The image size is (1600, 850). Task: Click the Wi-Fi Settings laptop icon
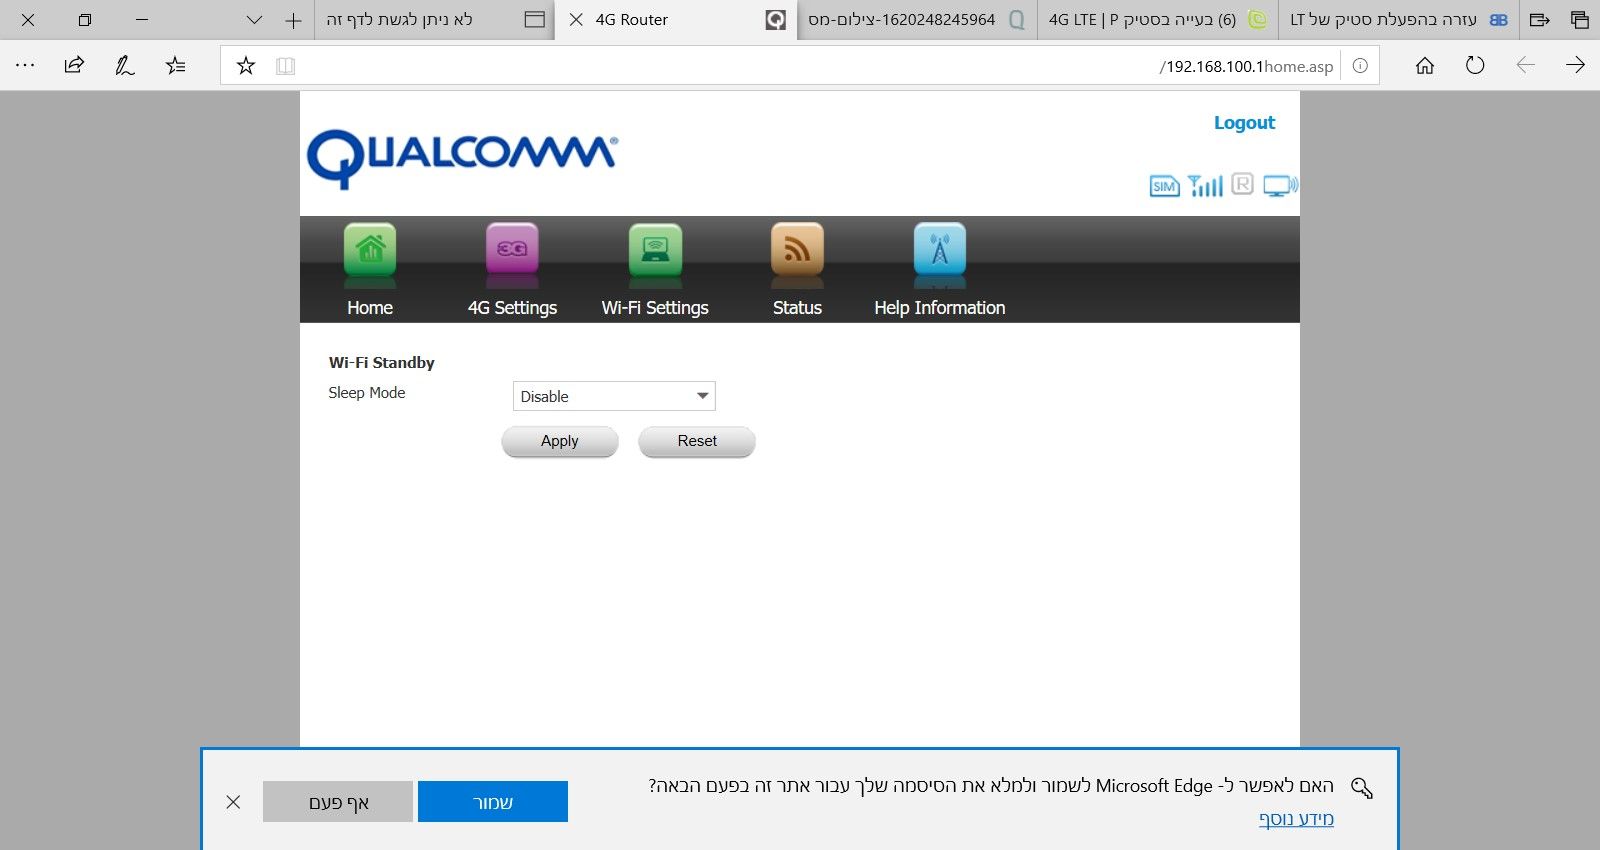tap(655, 249)
